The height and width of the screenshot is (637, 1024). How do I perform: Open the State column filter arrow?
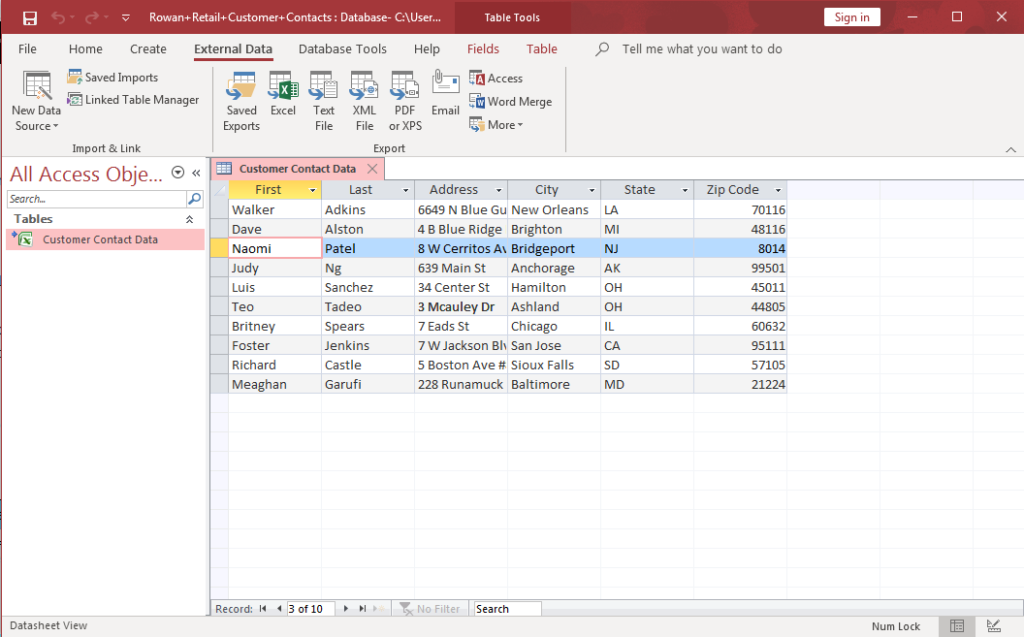[x=684, y=189]
